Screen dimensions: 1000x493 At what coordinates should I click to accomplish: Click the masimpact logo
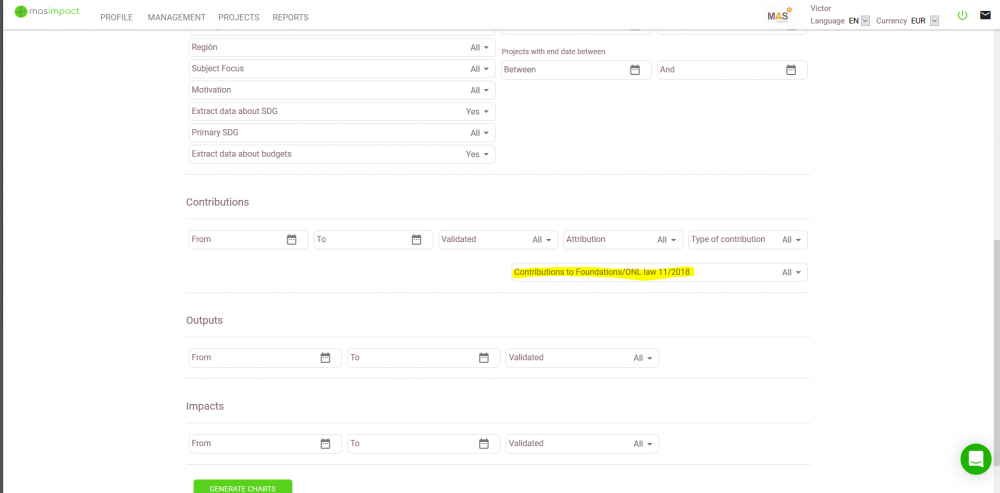[46, 13]
